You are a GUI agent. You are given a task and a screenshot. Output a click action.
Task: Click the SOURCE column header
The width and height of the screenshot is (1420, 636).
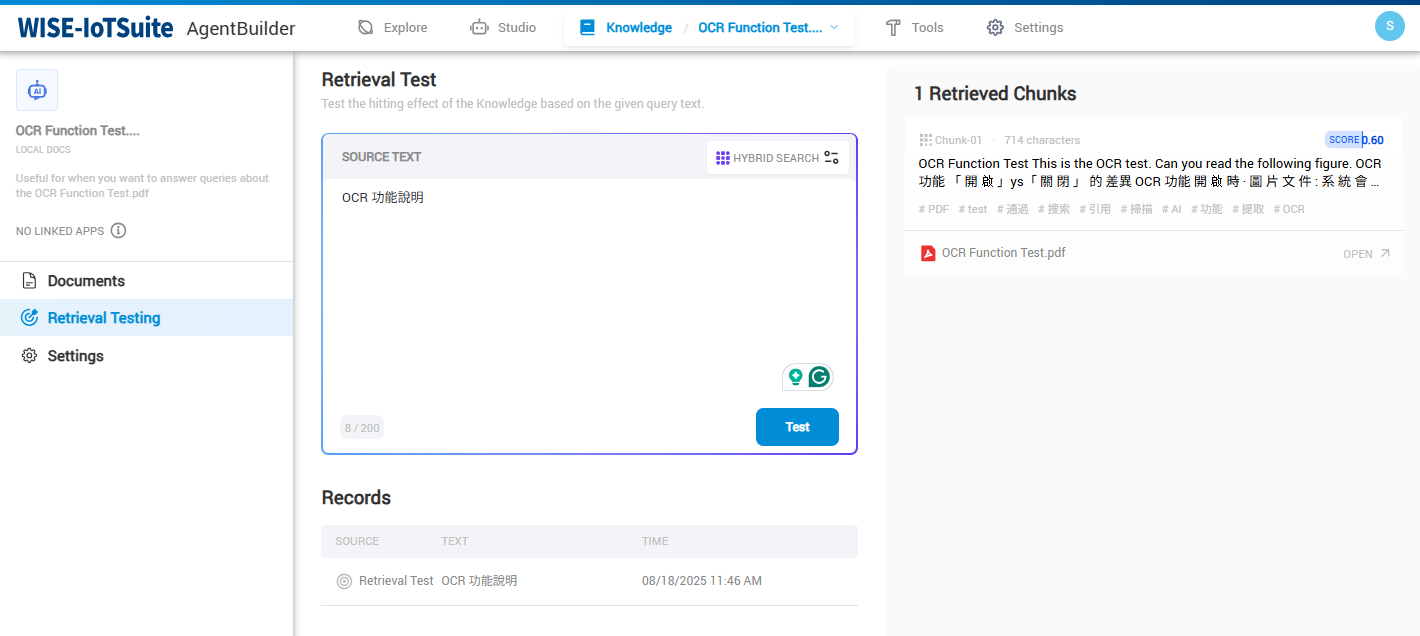(x=357, y=541)
